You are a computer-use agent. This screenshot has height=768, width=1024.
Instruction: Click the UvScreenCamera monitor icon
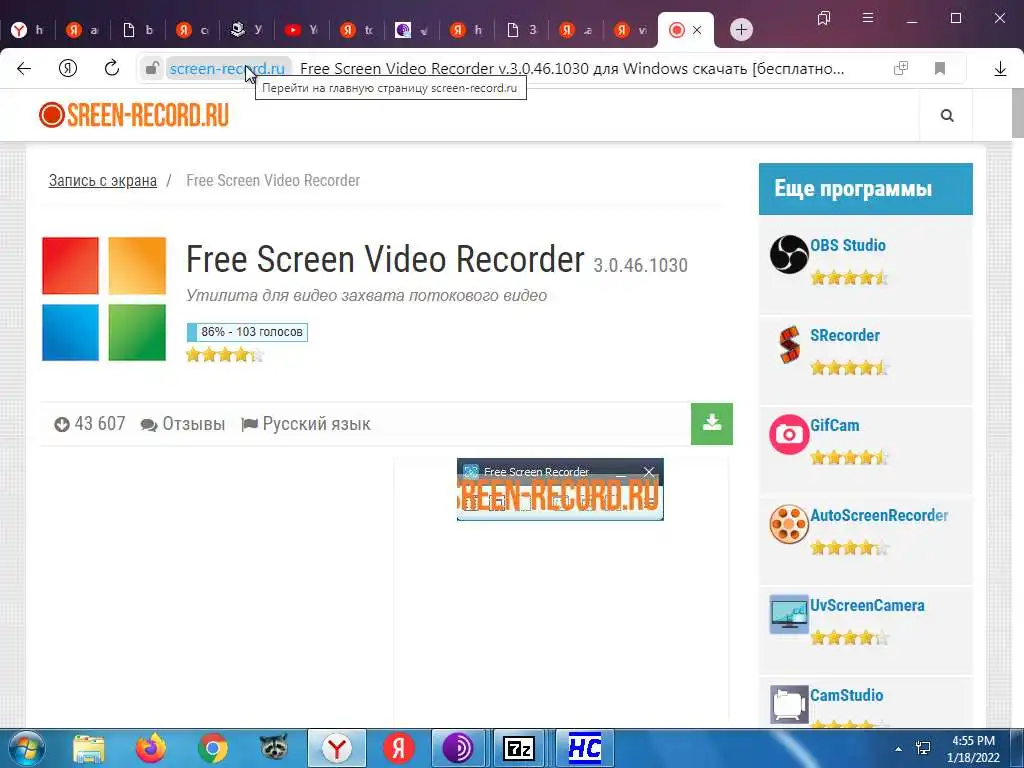click(x=789, y=614)
